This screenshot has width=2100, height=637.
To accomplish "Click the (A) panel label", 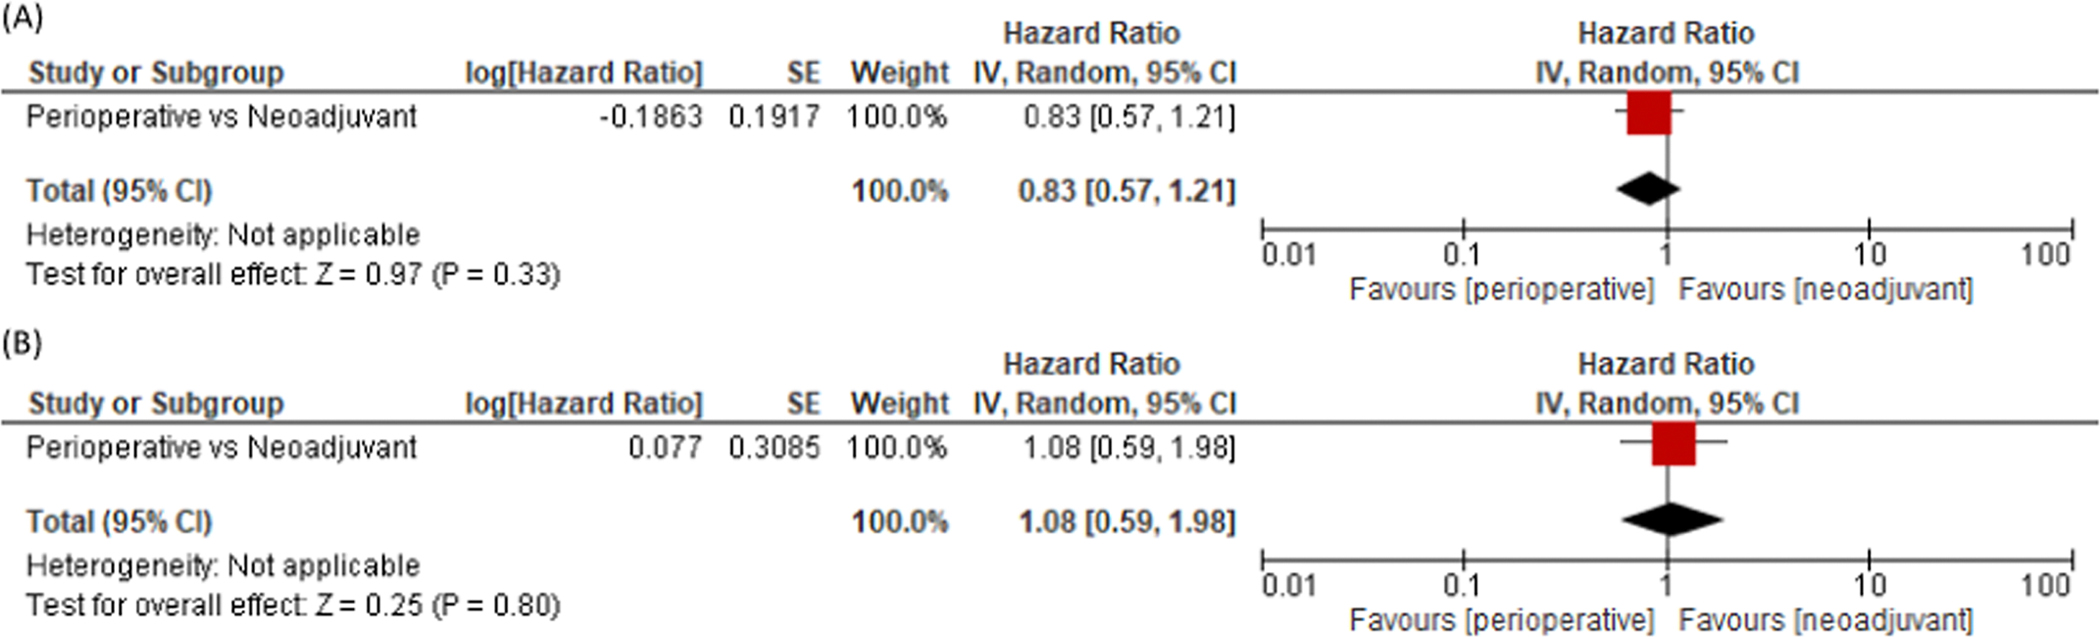I will pyautogui.click(x=22, y=18).
